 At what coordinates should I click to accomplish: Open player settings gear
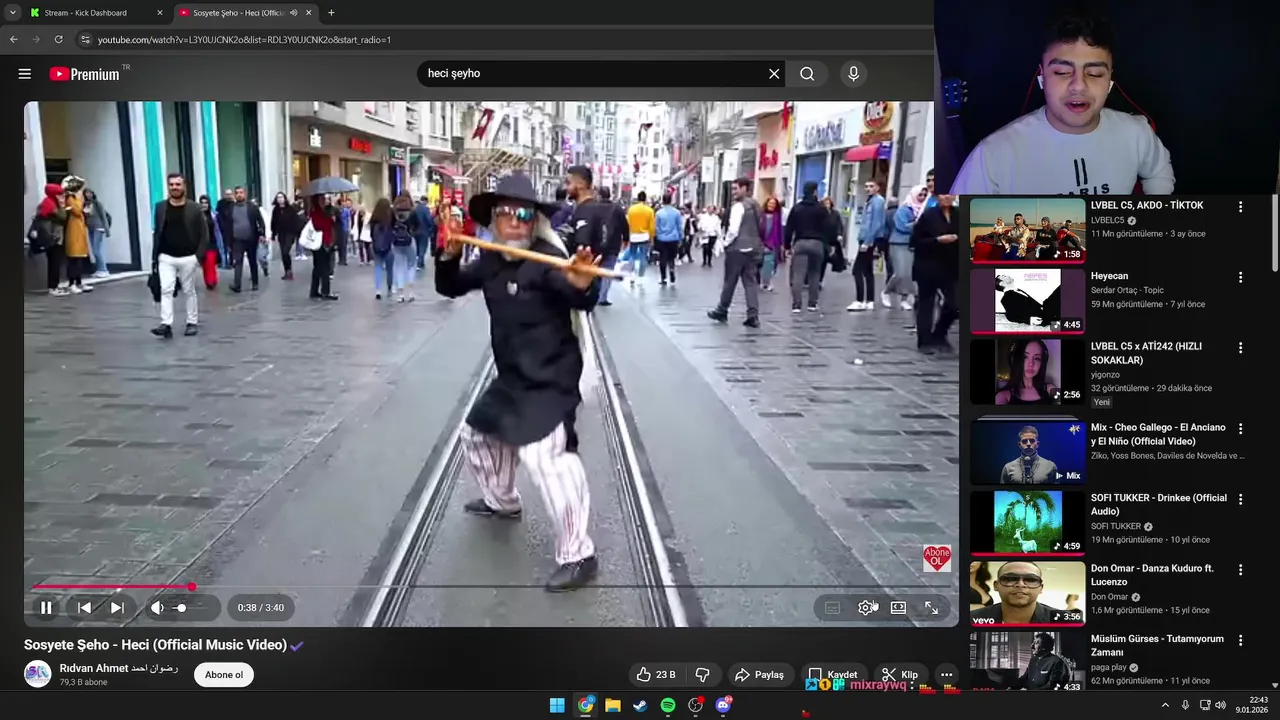[x=865, y=607]
